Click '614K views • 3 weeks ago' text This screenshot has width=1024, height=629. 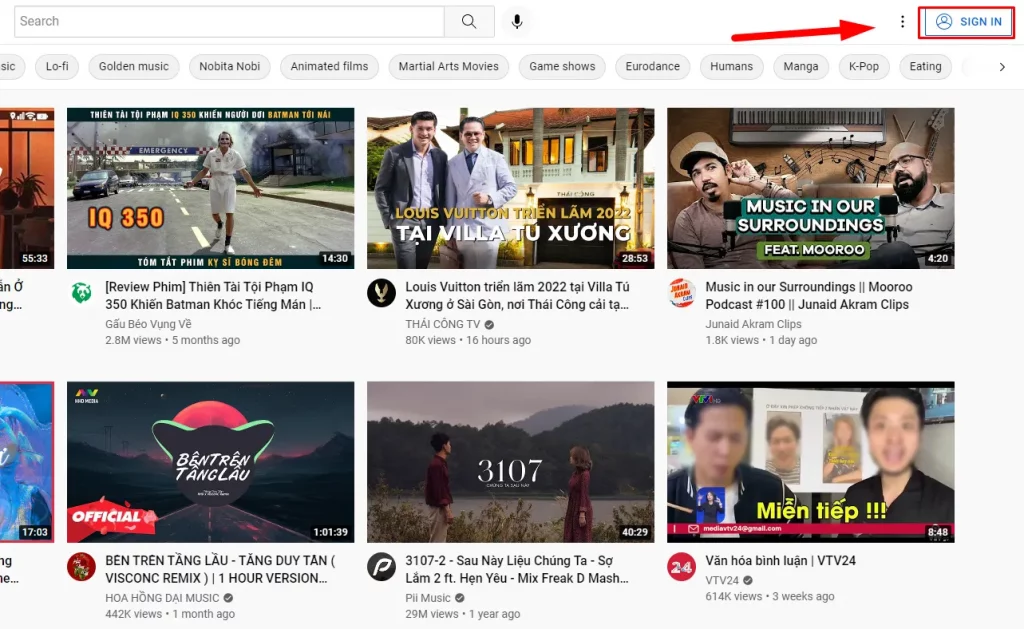(x=770, y=596)
